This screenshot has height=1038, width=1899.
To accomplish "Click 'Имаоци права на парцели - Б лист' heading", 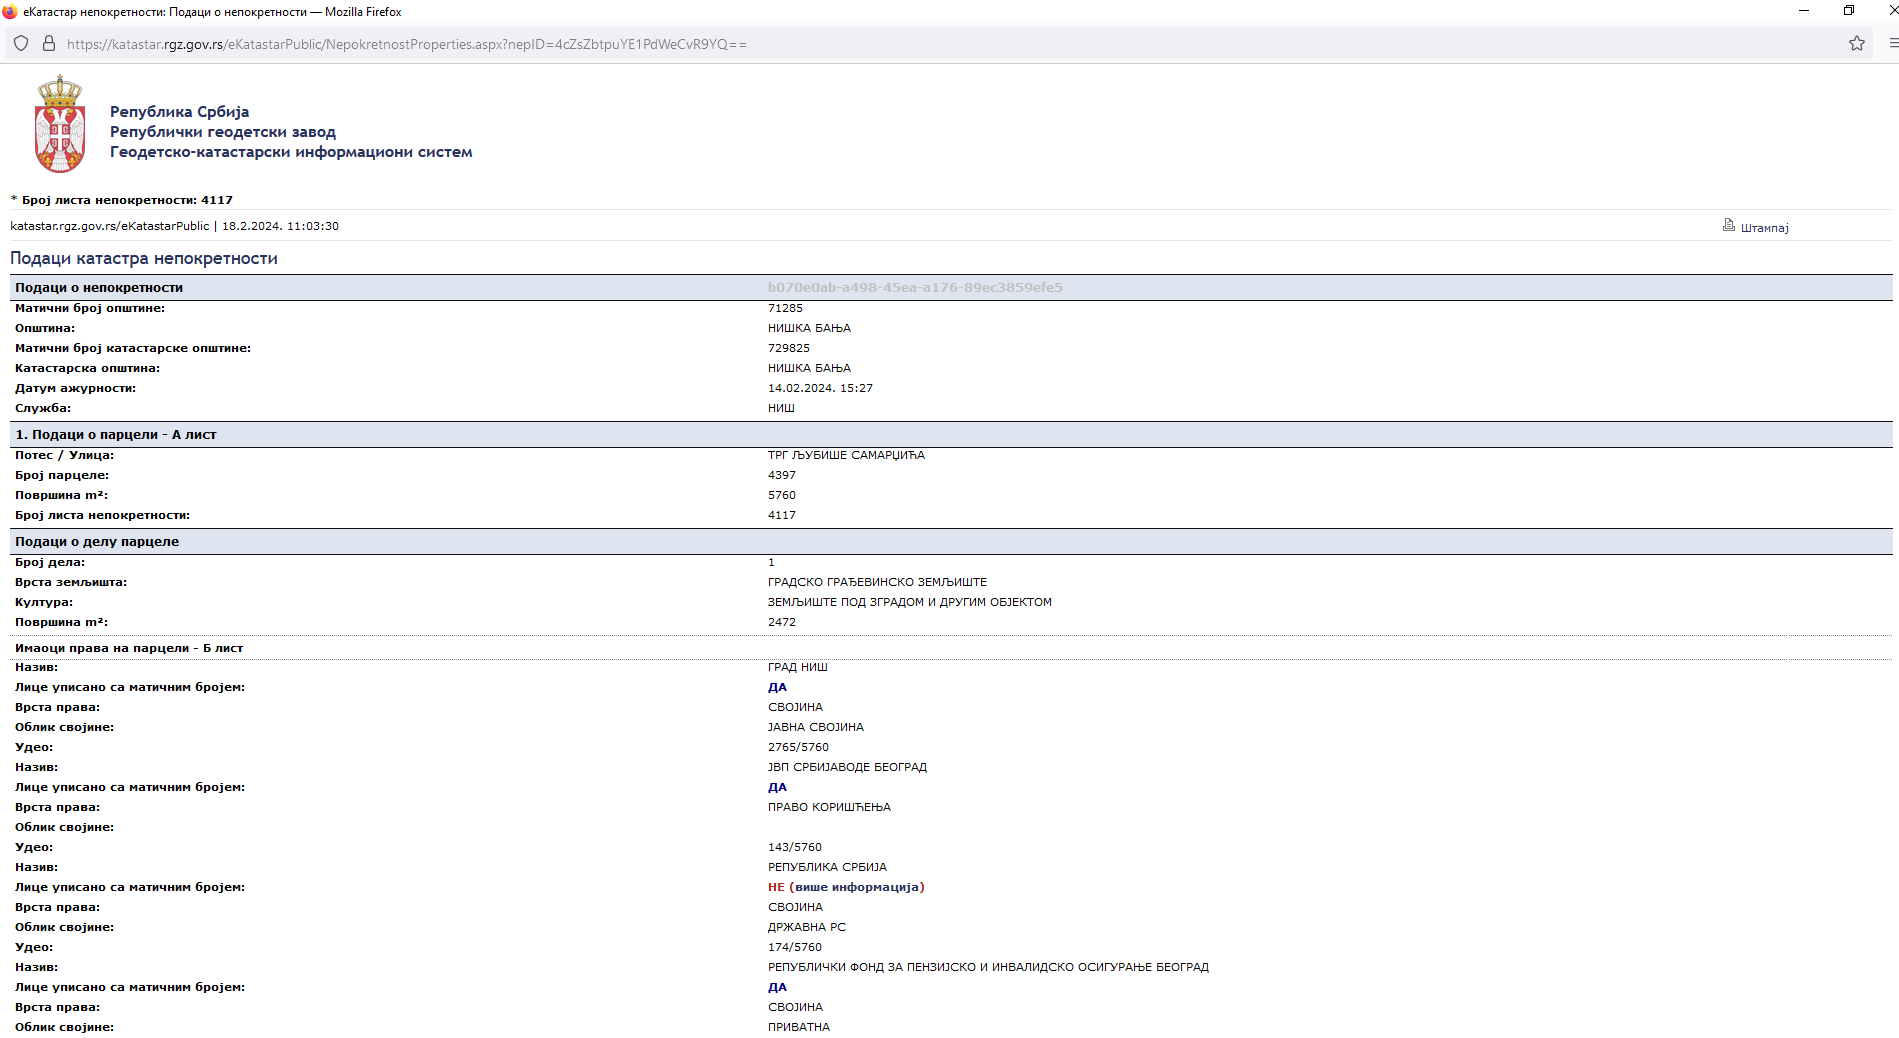I will [x=129, y=648].
